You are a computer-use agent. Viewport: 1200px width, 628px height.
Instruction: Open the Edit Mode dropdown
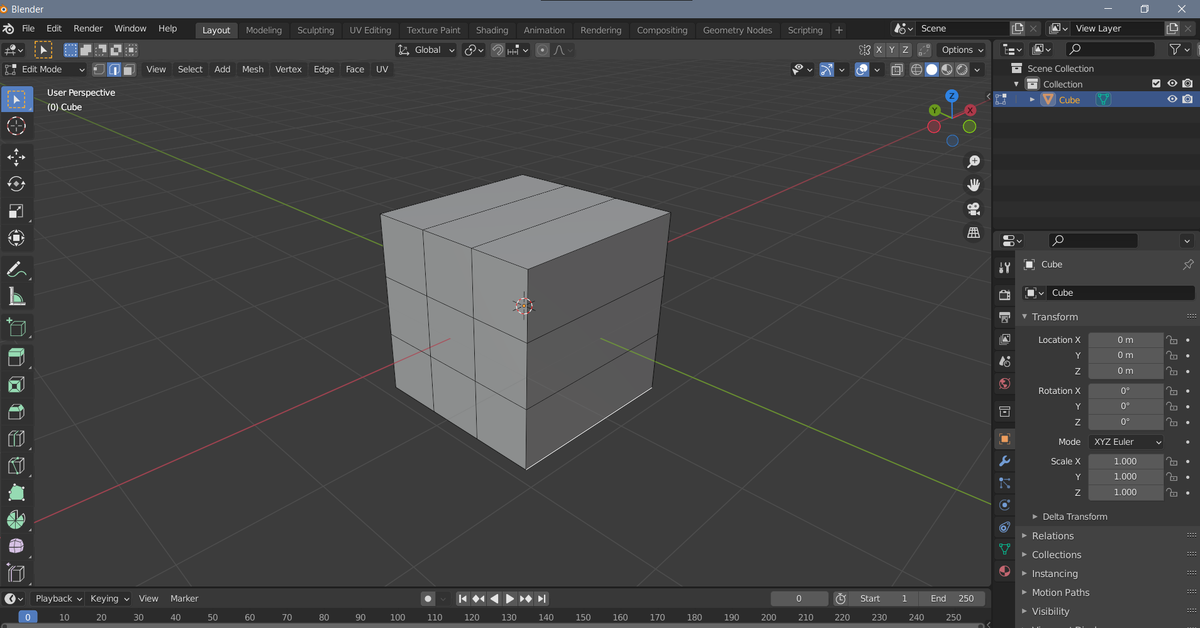(x=45, y=69)
